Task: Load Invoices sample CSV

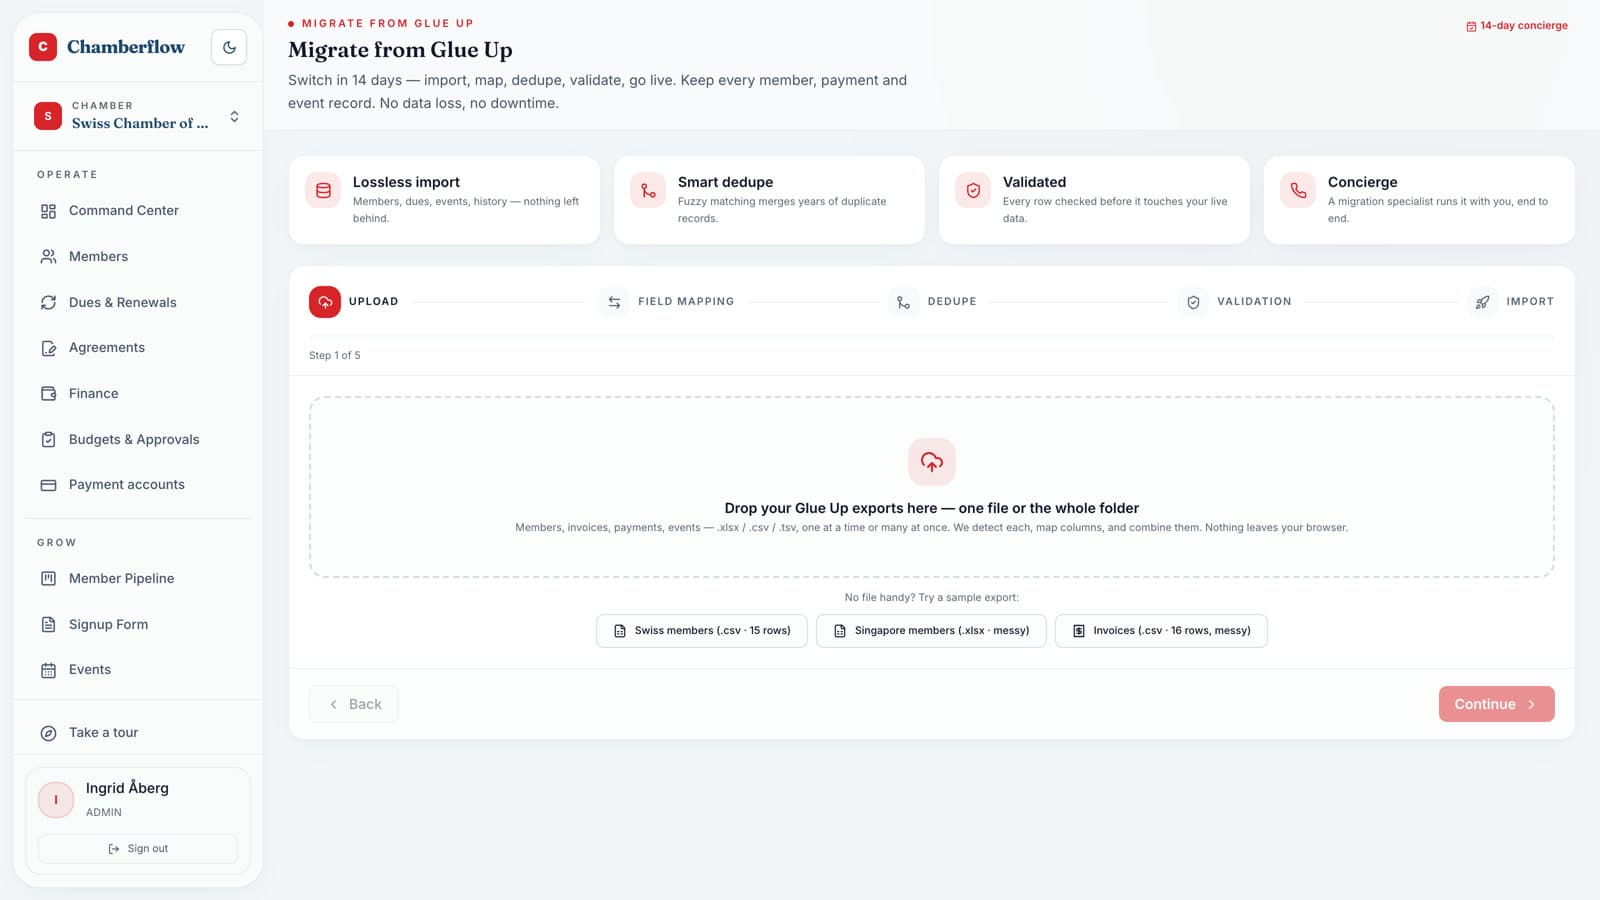Action: coord(1161,631)
